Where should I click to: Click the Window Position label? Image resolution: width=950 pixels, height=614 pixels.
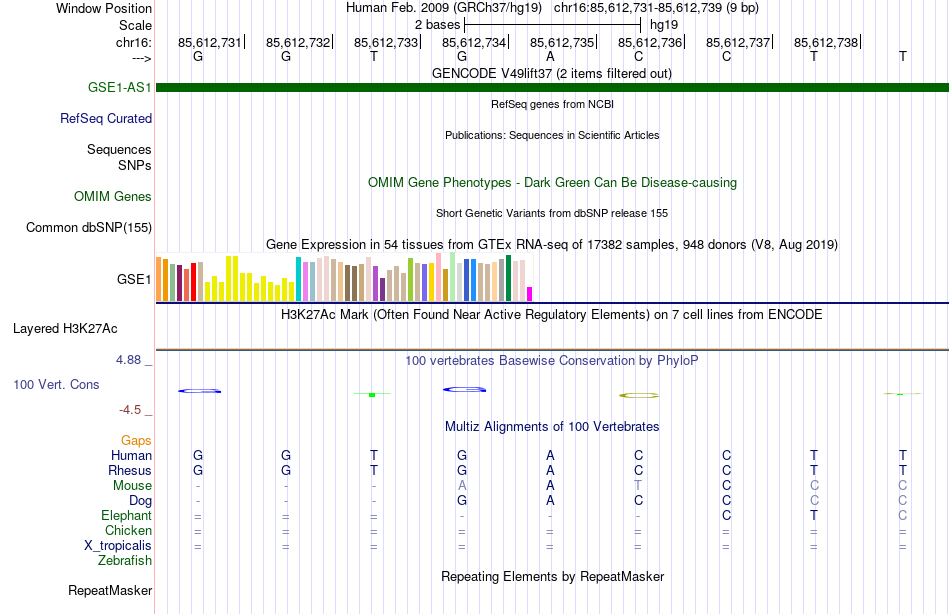point(104,8)
